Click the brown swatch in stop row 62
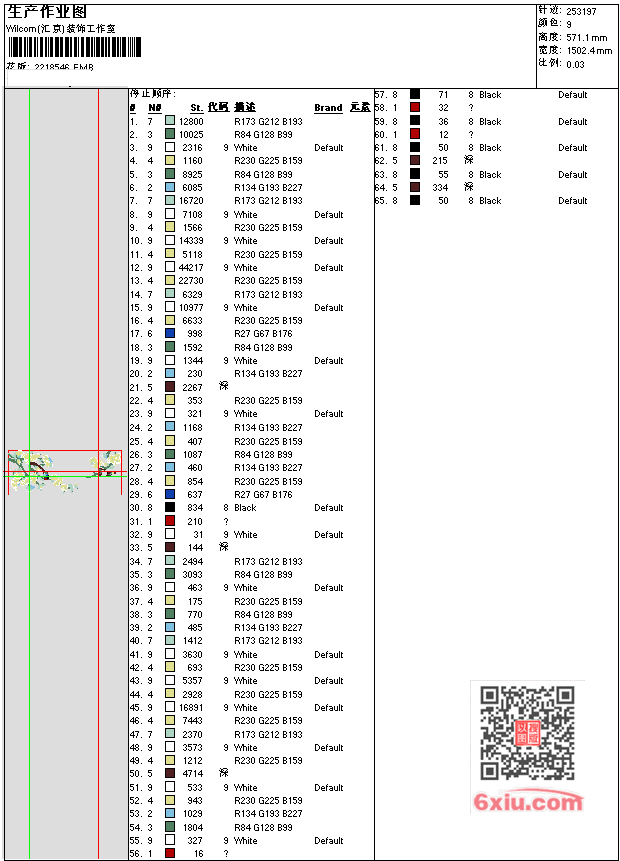This screenshot has width=620, height=861. 415,160
